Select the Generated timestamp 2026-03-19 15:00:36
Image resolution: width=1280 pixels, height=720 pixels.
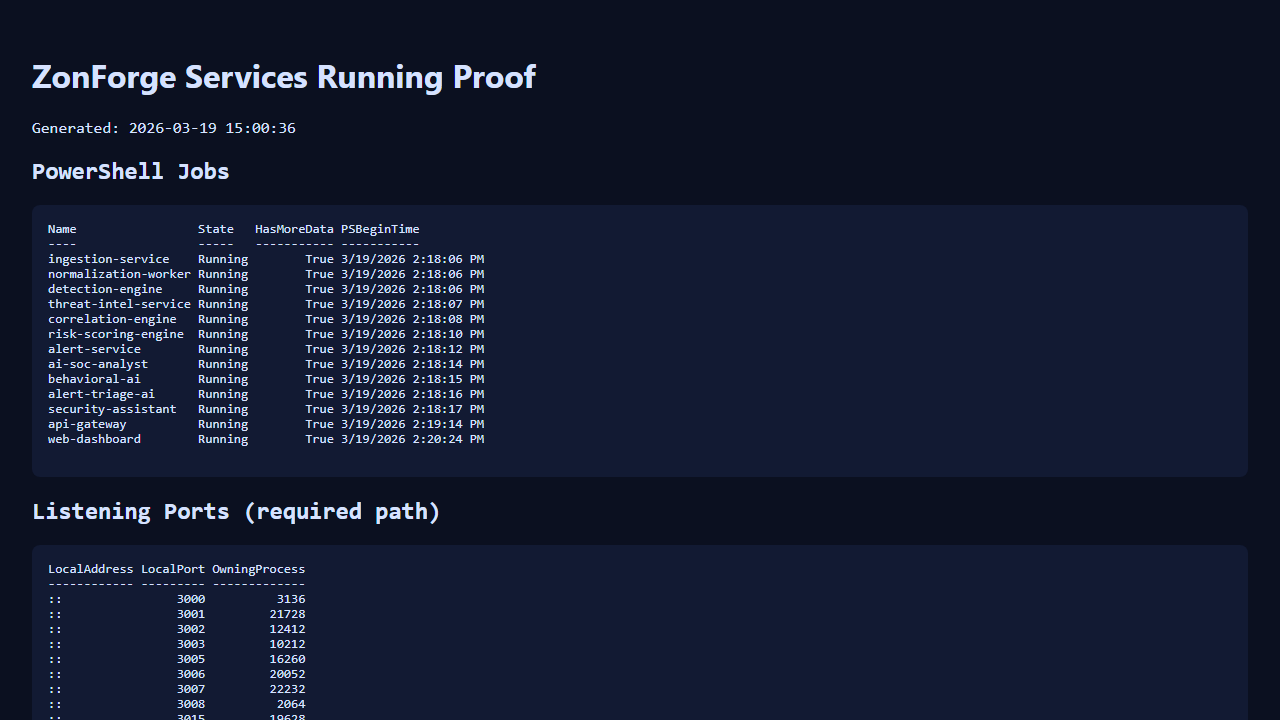[x=212, y=128]
